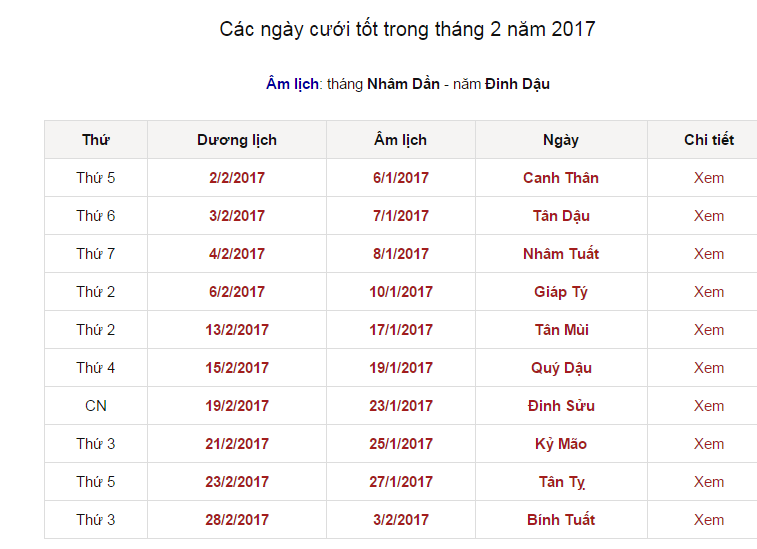The height and width of the screenshot is (549, 757).
Task: Click the lunar date 10/1/2017
Action: click(401, 292)
